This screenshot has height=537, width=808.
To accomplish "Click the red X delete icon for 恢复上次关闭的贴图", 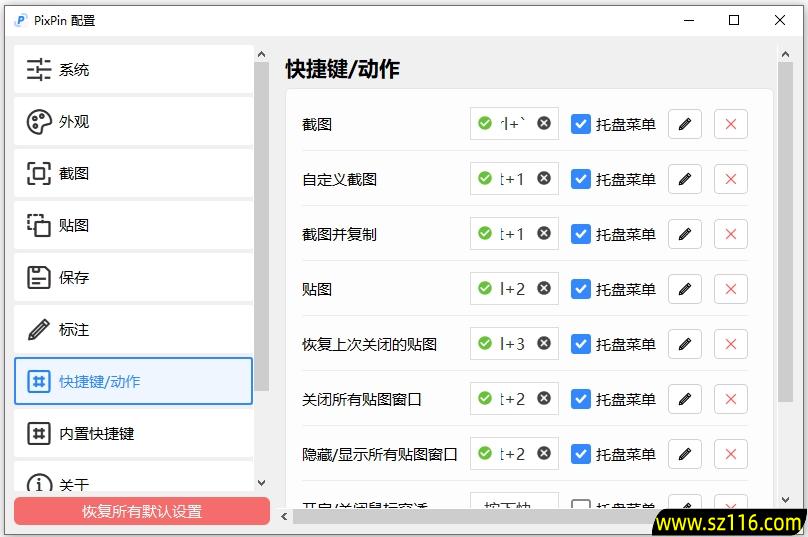I will (x=730, y=344).
